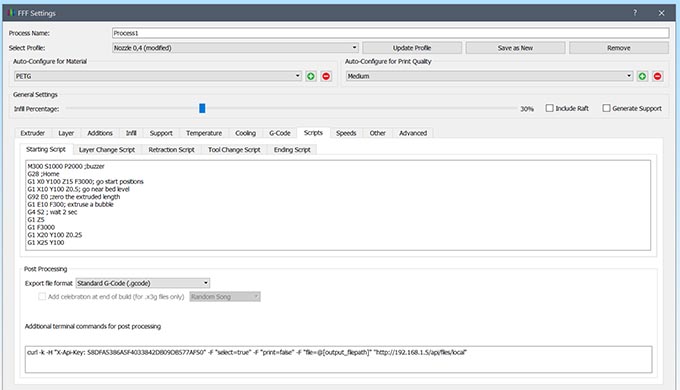
Task: Open the Ending Script sub-tab
Action: coord(292,150)
